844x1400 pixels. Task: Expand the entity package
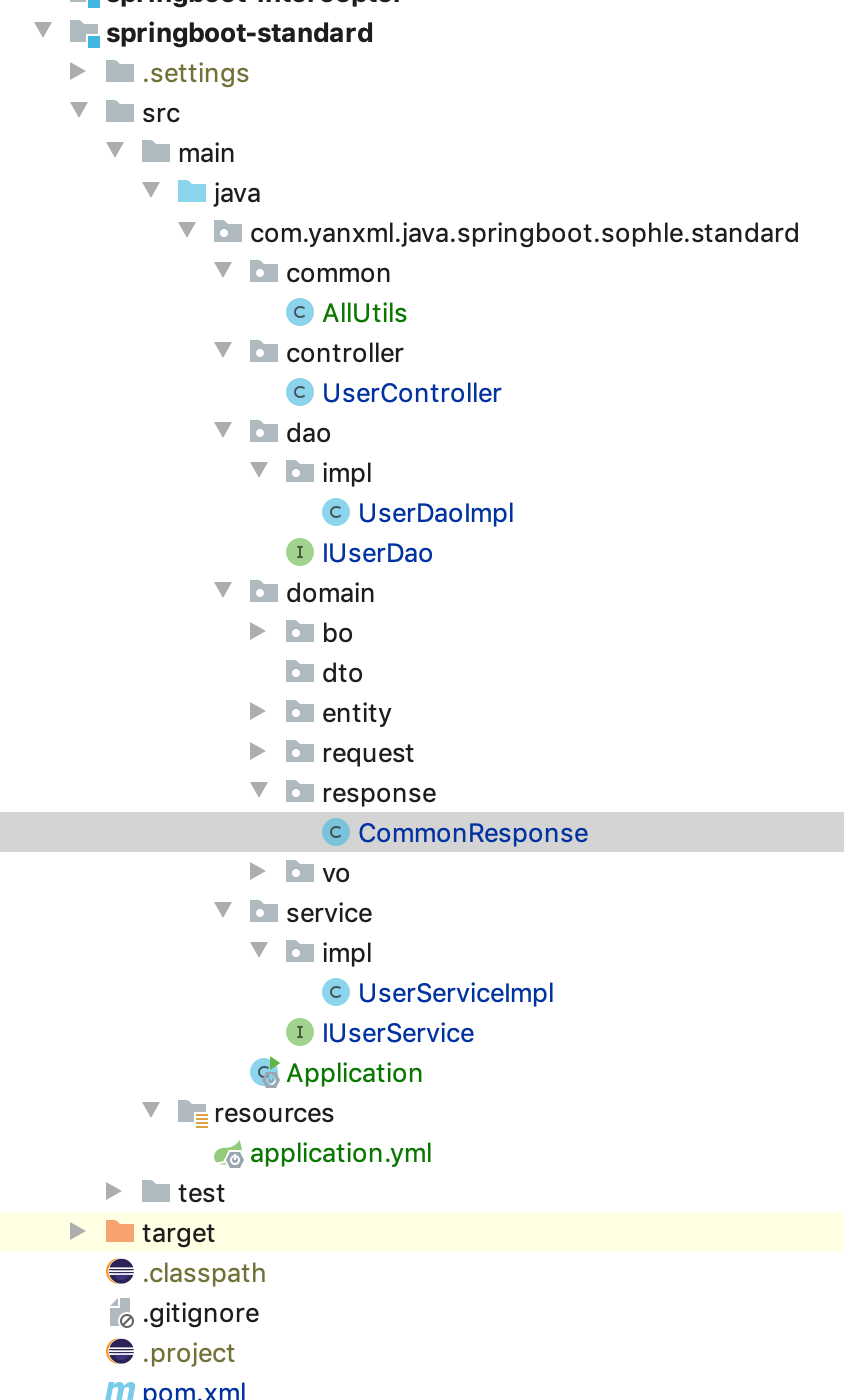(x=258, y=711)
